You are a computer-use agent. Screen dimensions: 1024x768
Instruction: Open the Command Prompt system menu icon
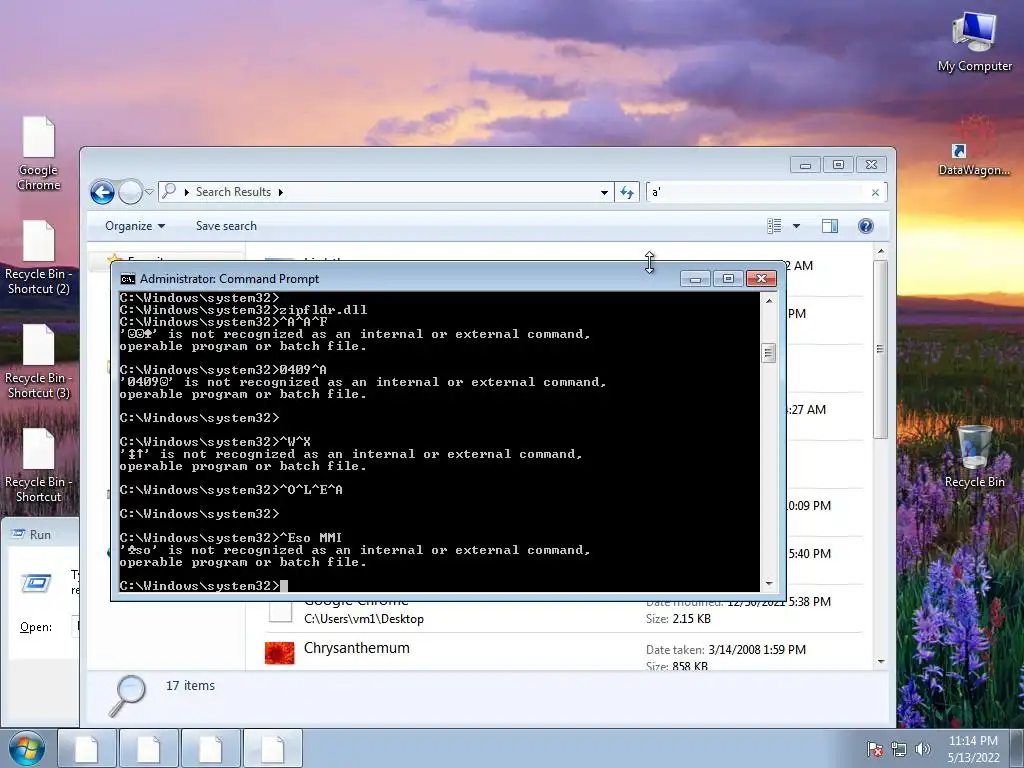pyautogui.click(x=127, y=279)
